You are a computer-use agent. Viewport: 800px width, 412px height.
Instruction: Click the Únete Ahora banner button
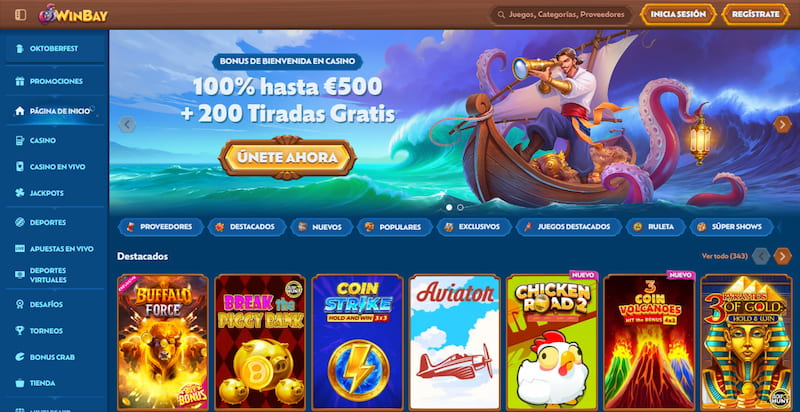287,158
